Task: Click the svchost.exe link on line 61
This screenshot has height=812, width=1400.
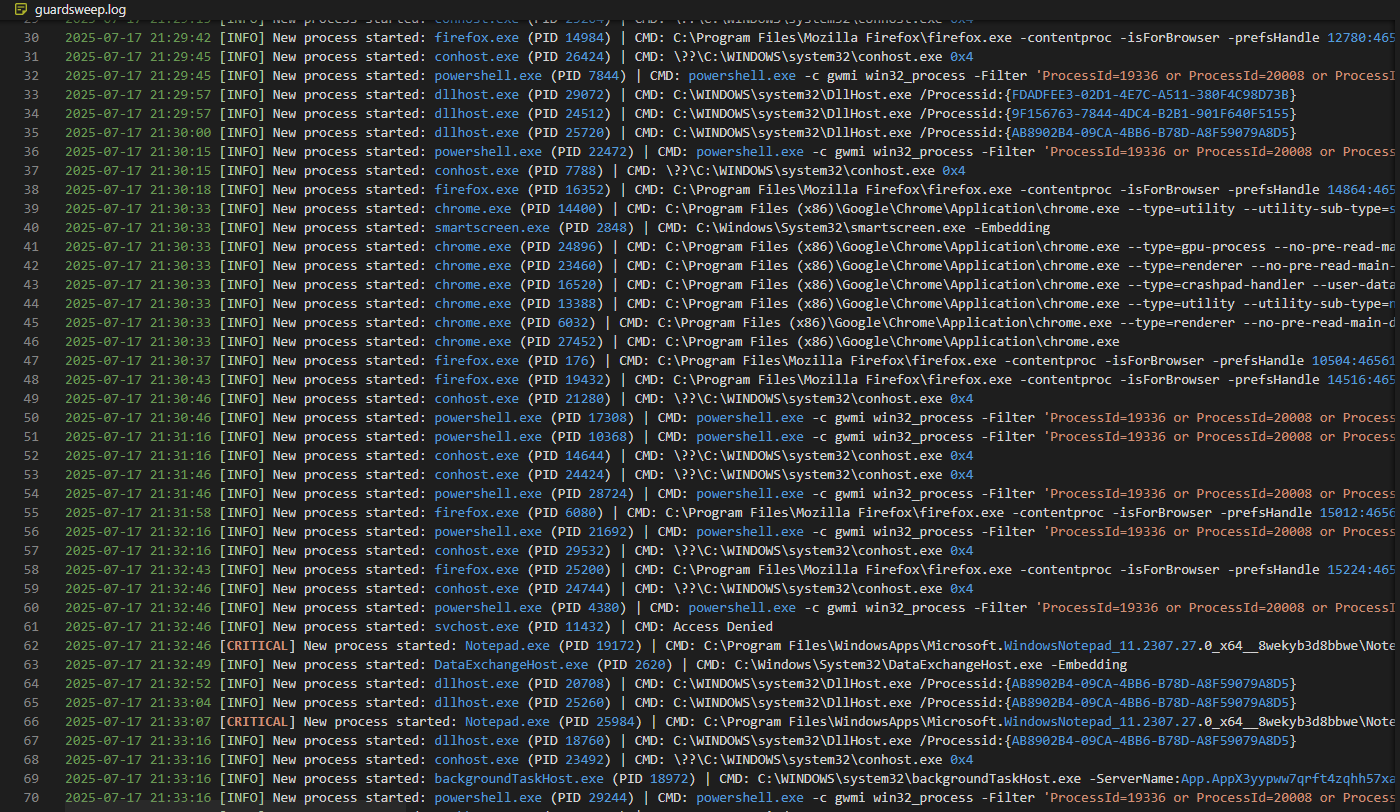Action: coord(477,626)
